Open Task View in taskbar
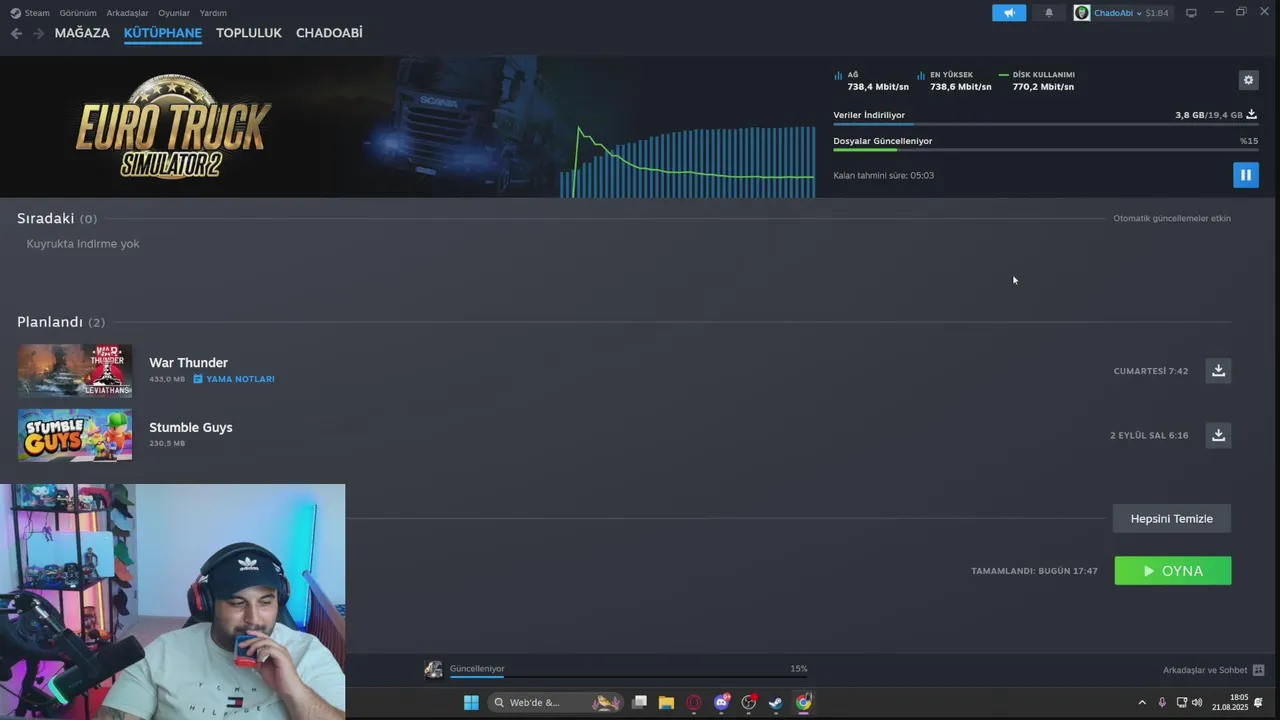This screenshot has height=720, width=1280. 640,703
